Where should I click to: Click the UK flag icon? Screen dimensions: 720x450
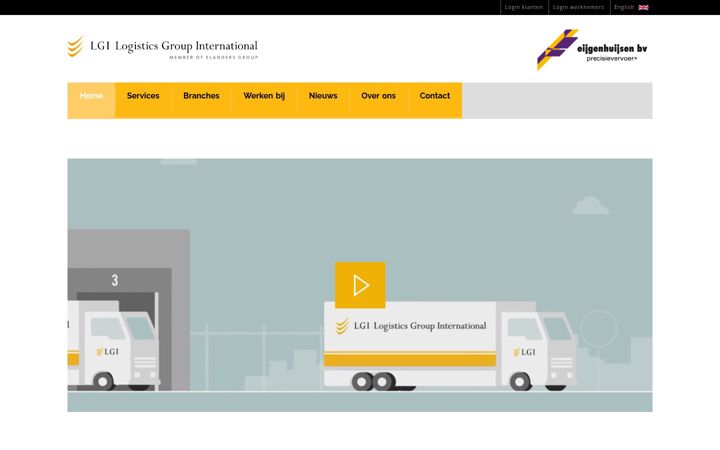[x=643, y=7]
